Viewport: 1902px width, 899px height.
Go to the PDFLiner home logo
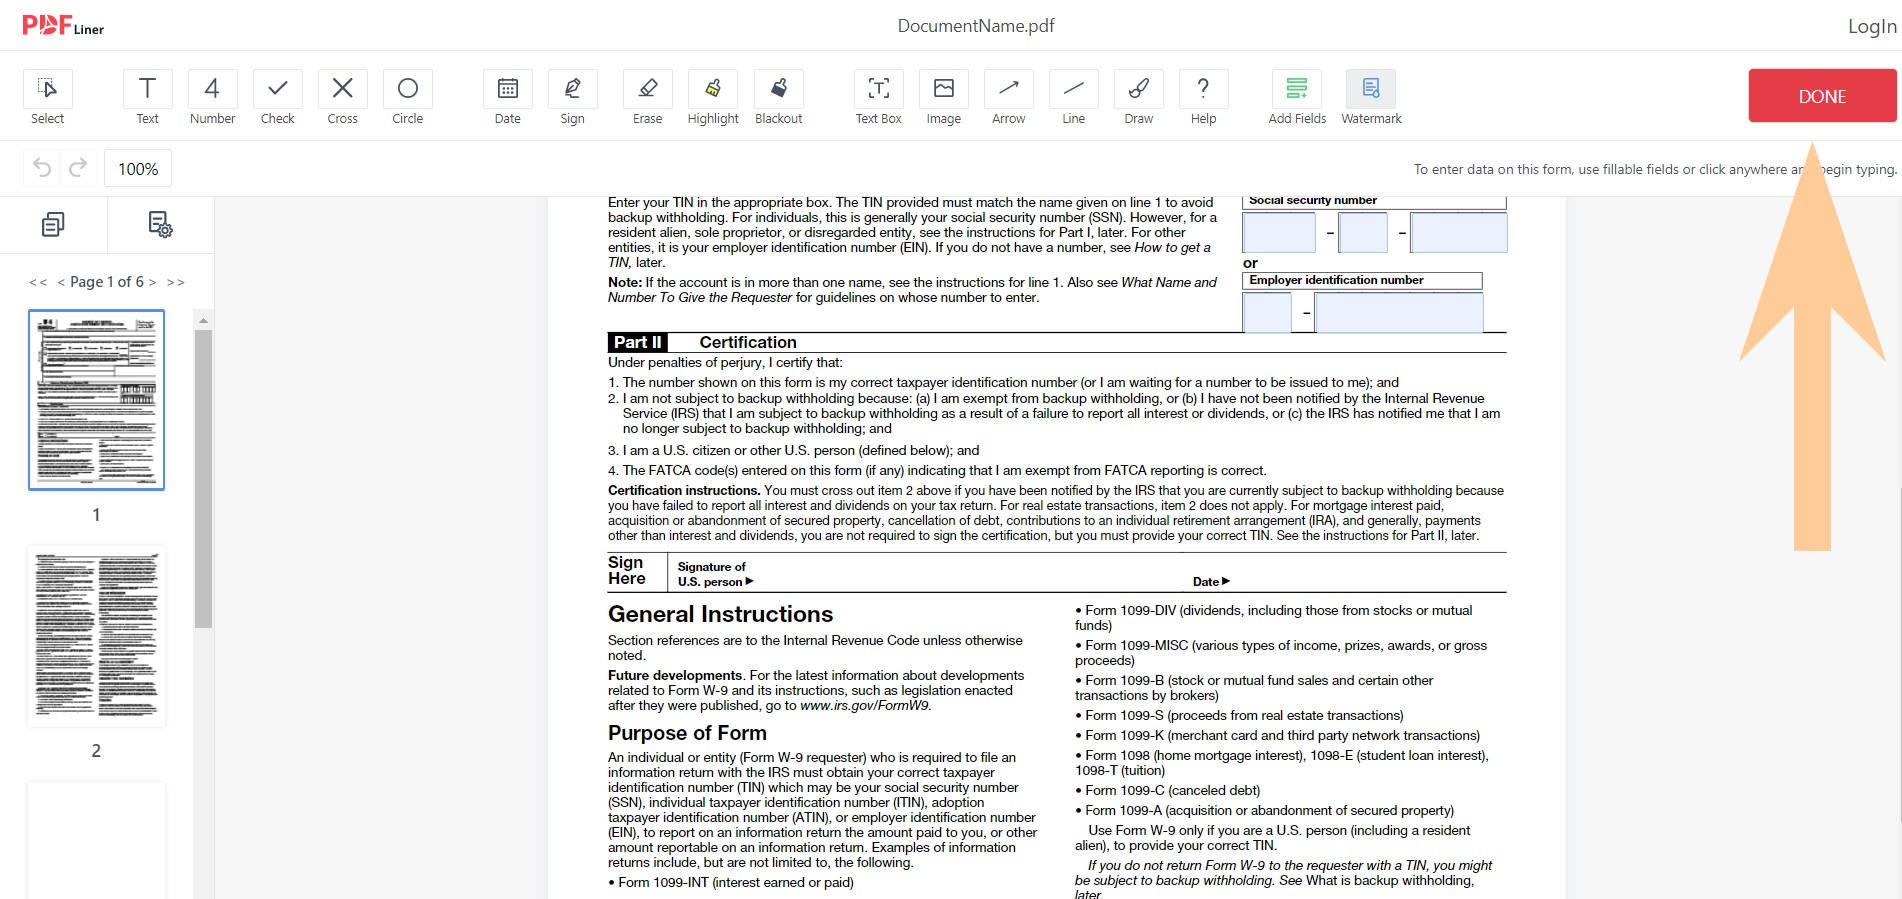pyautogui.click(x=63, y=26)
